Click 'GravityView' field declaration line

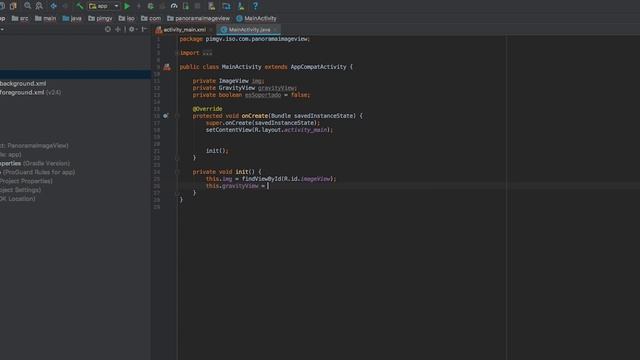(245, 88)
